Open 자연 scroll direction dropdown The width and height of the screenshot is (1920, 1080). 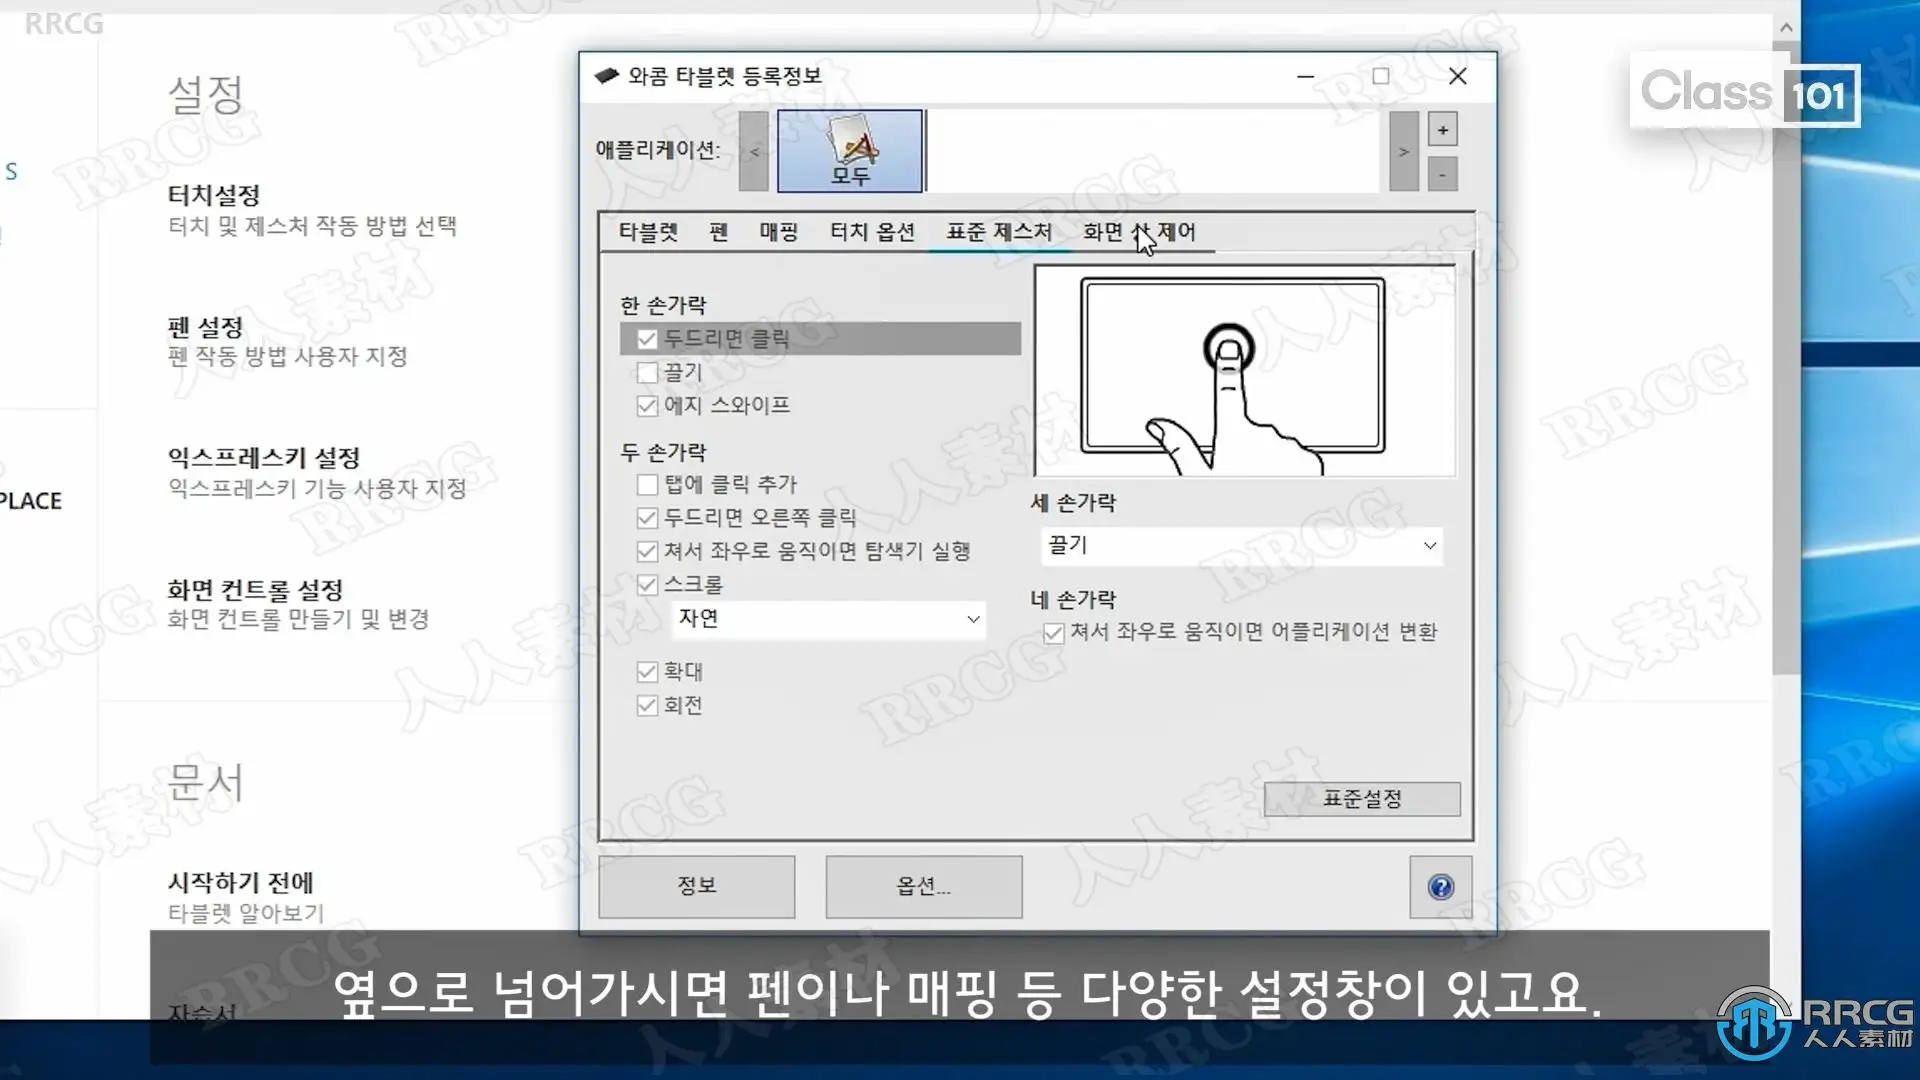point(829,619)
